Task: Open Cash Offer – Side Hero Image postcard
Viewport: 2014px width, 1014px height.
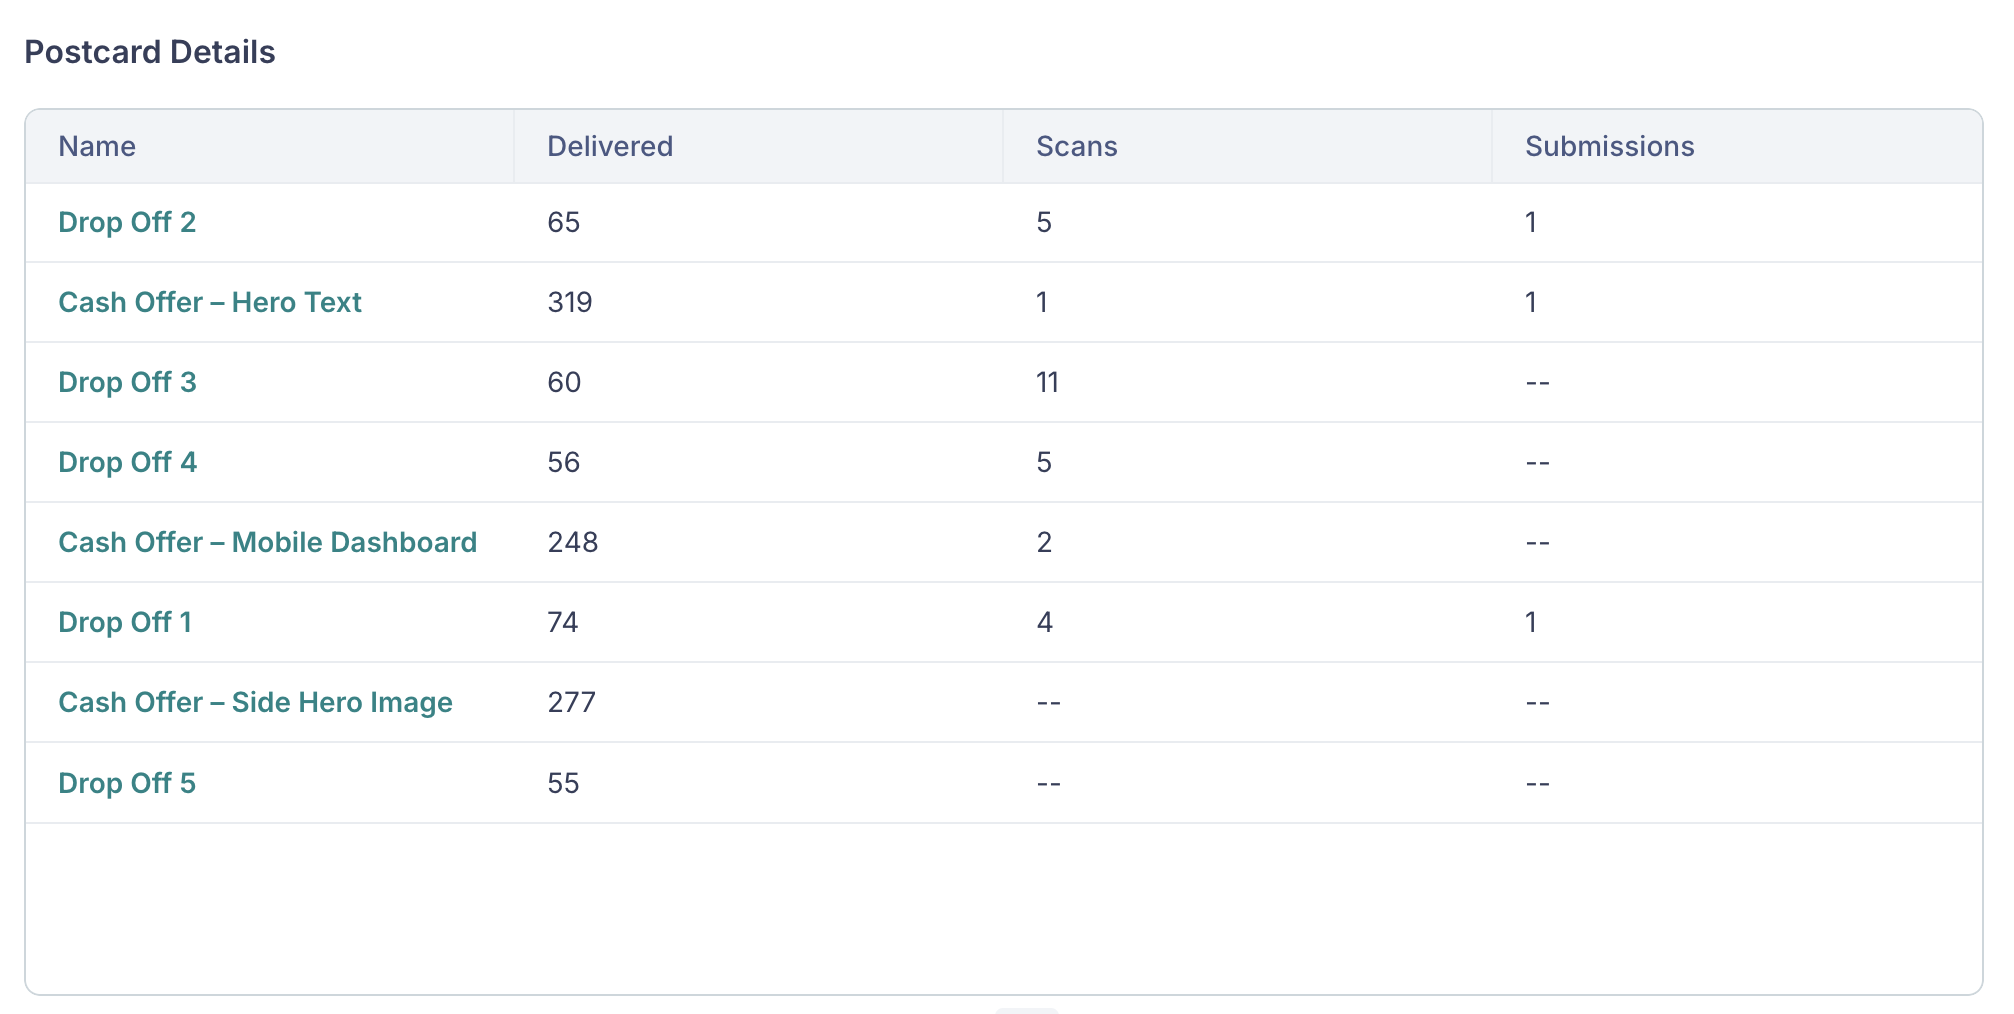Action: pyautogui.click(x=255, y=702)
